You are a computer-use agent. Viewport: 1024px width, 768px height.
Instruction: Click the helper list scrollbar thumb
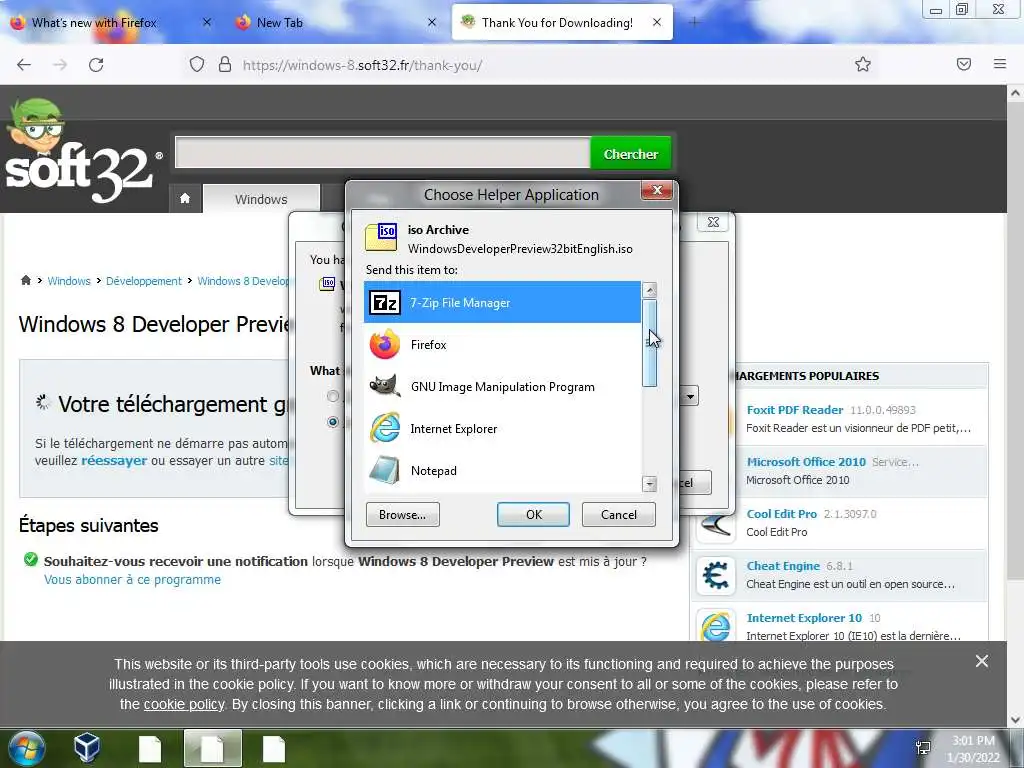pyautogui.click(x=649, y=343)
